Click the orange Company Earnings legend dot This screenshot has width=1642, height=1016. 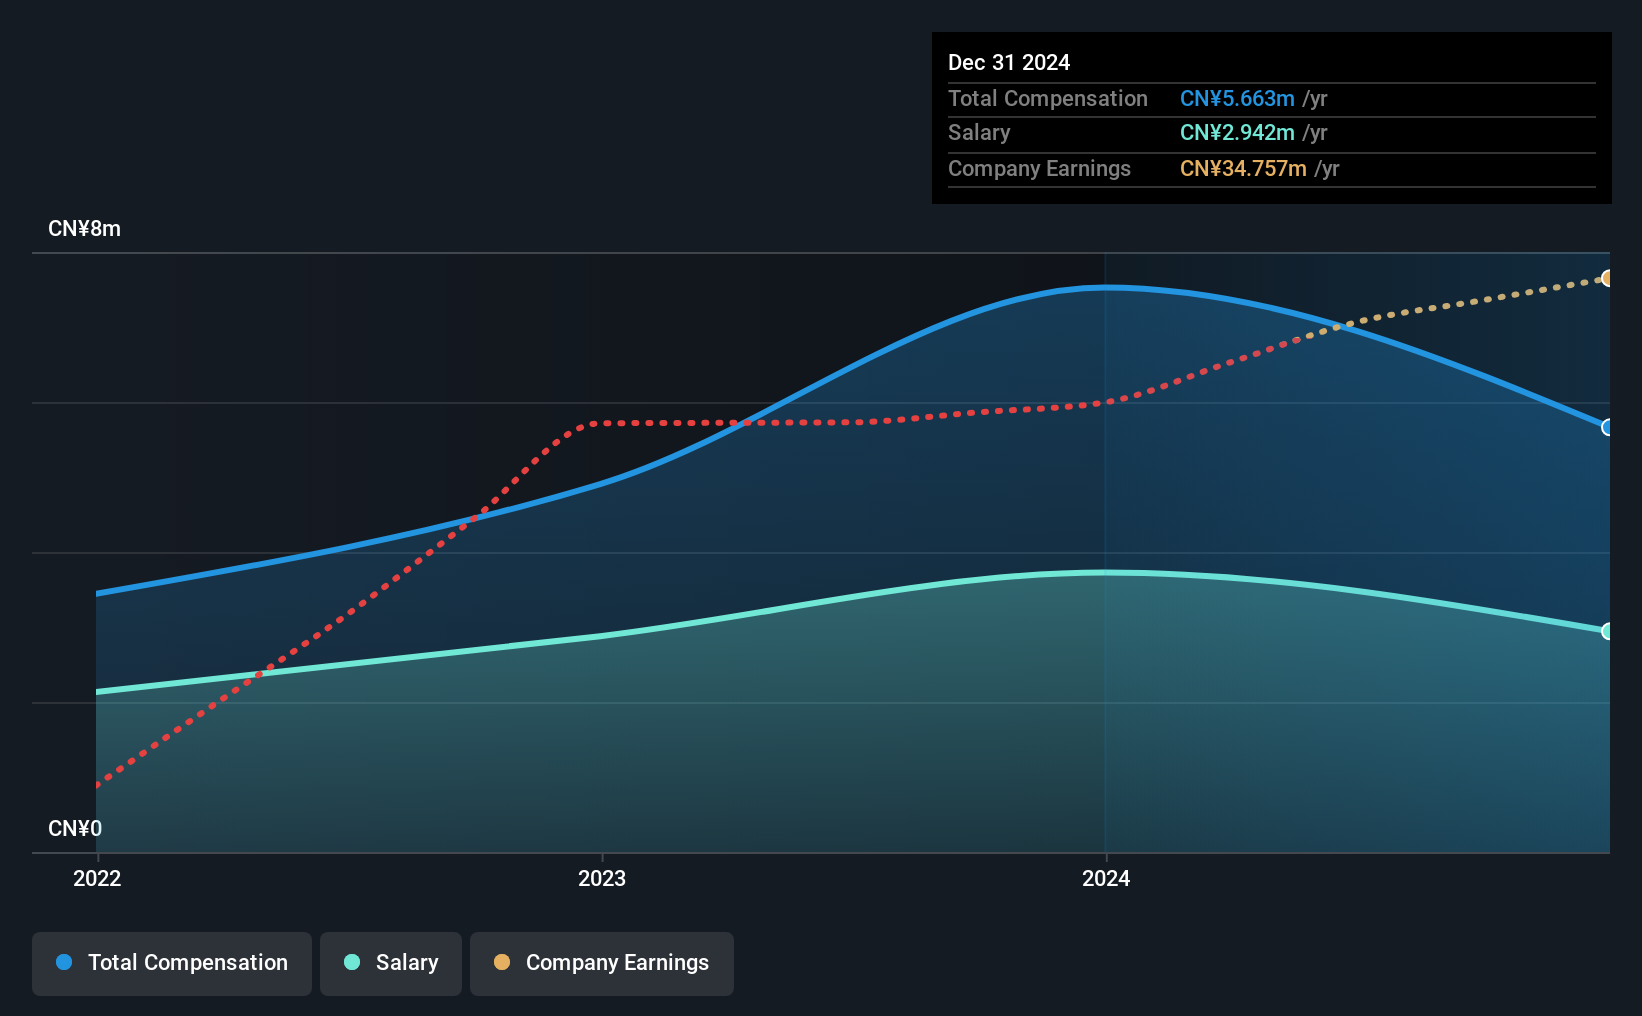[x=502, y=962]
